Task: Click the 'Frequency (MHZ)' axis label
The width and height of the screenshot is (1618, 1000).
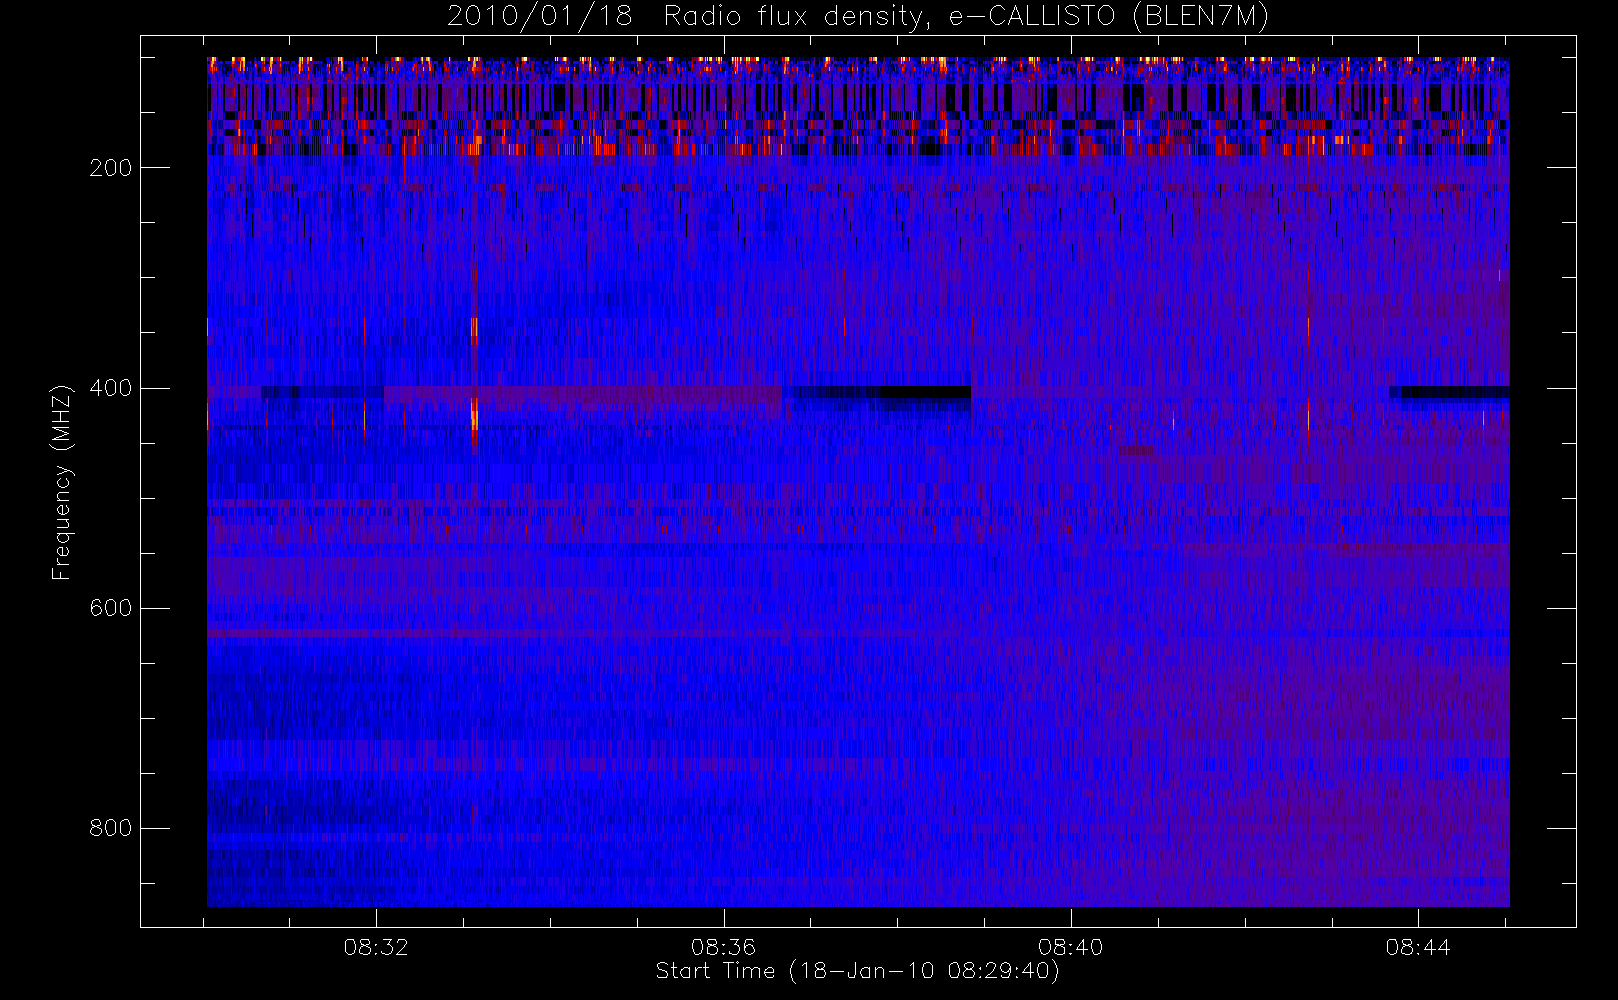Action: (62, 482)
